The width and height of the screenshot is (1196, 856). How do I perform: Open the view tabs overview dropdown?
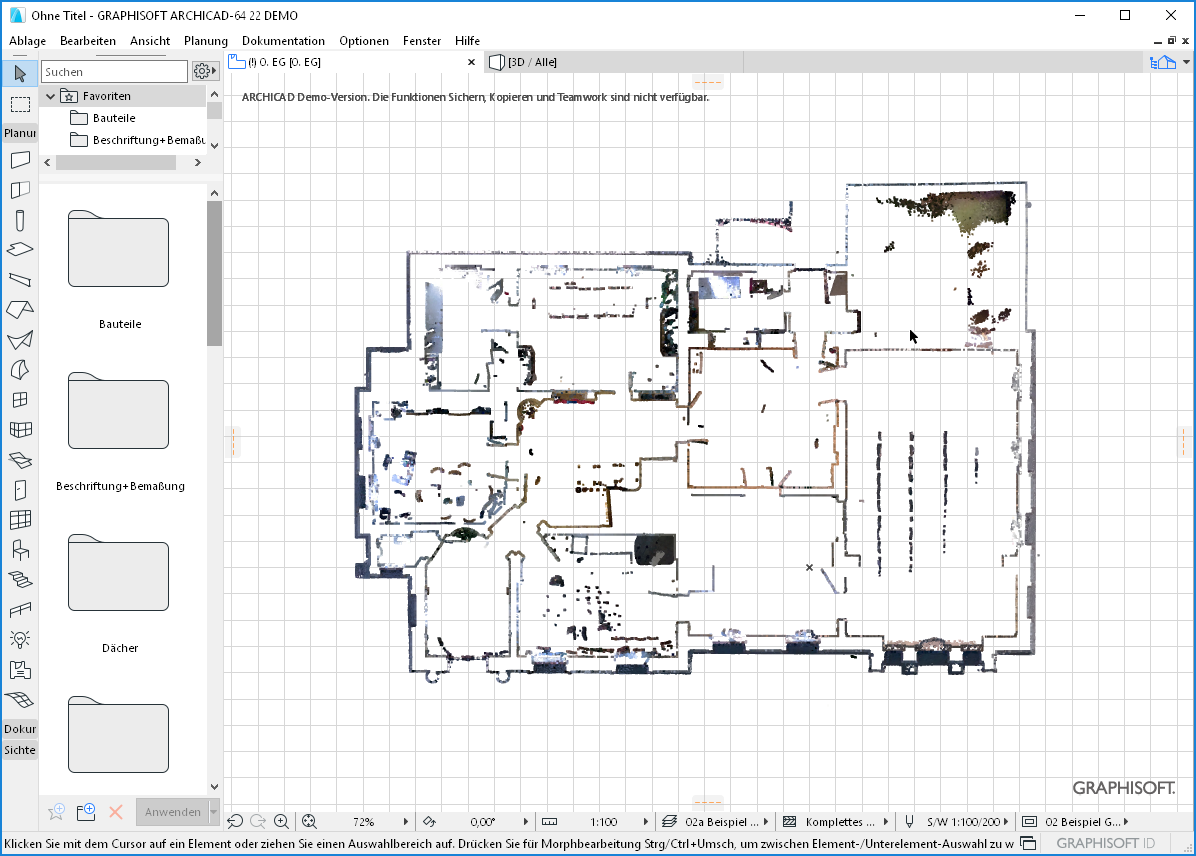(1186, 62)
